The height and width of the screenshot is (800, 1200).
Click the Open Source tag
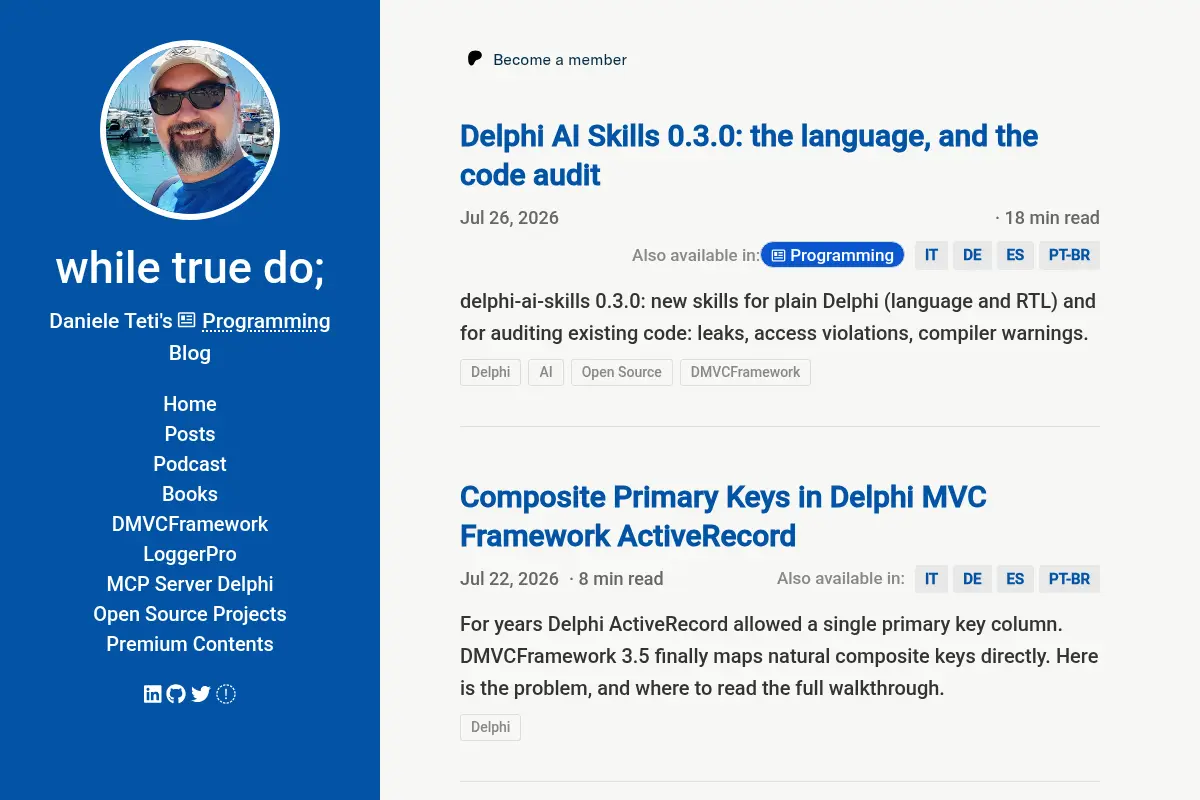(622, 372)
